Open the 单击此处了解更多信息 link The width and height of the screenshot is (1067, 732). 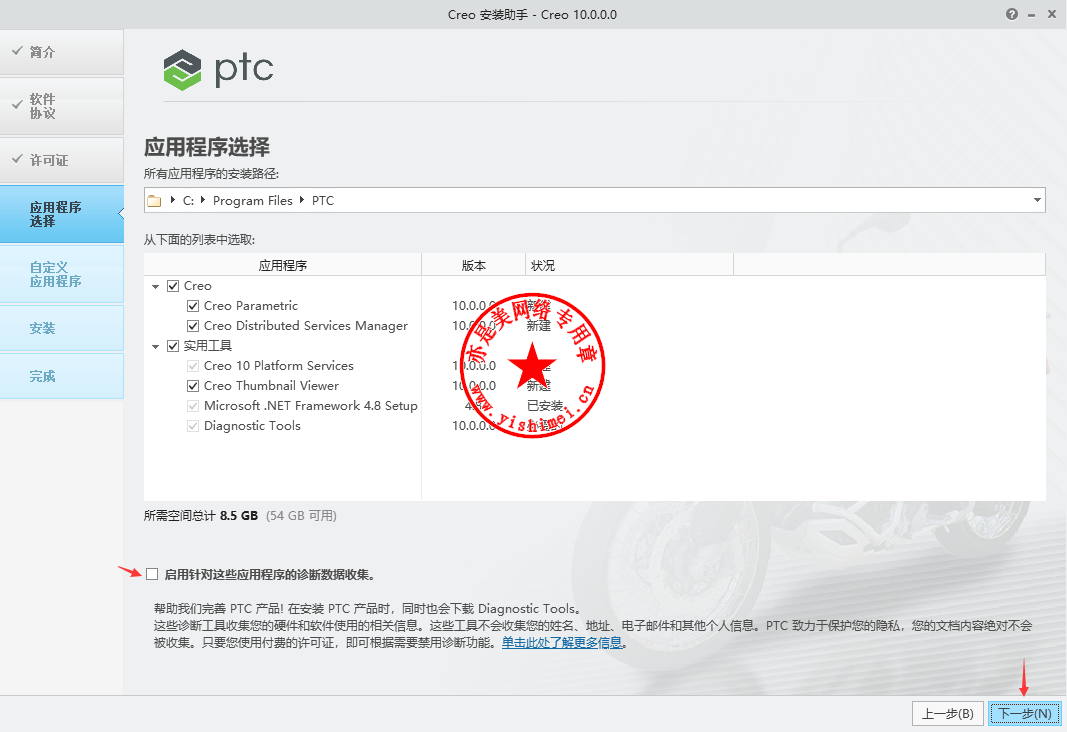pyautogui.click(x=562, y=643)
